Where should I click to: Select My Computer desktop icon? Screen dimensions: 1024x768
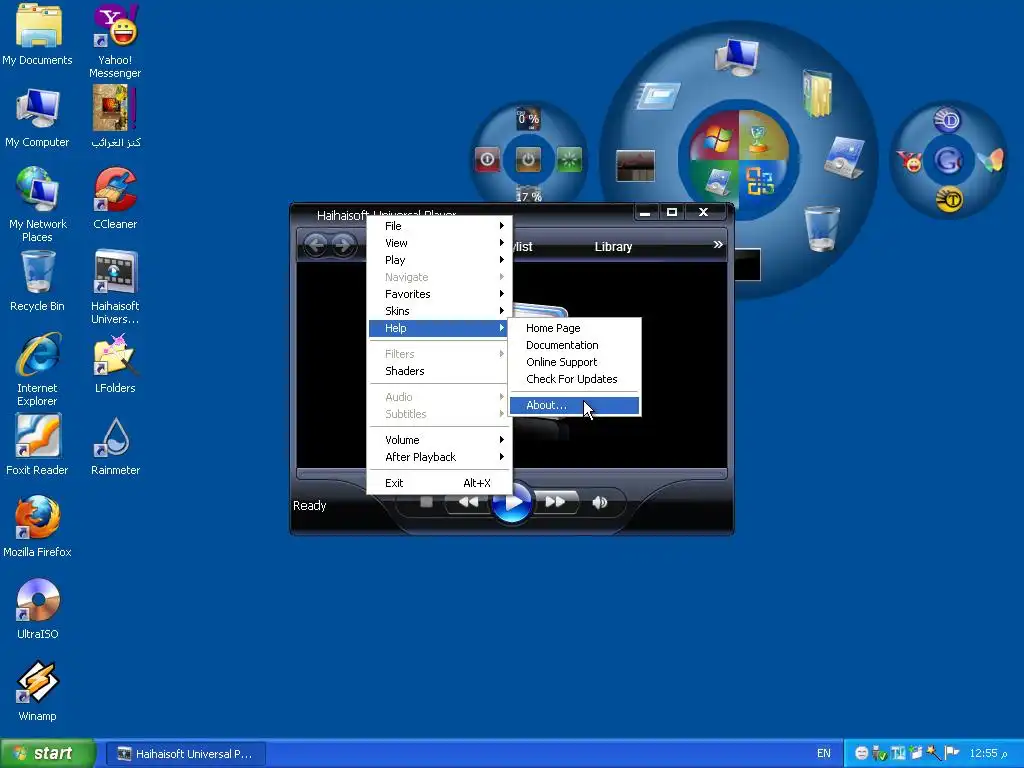pos(37,118)
